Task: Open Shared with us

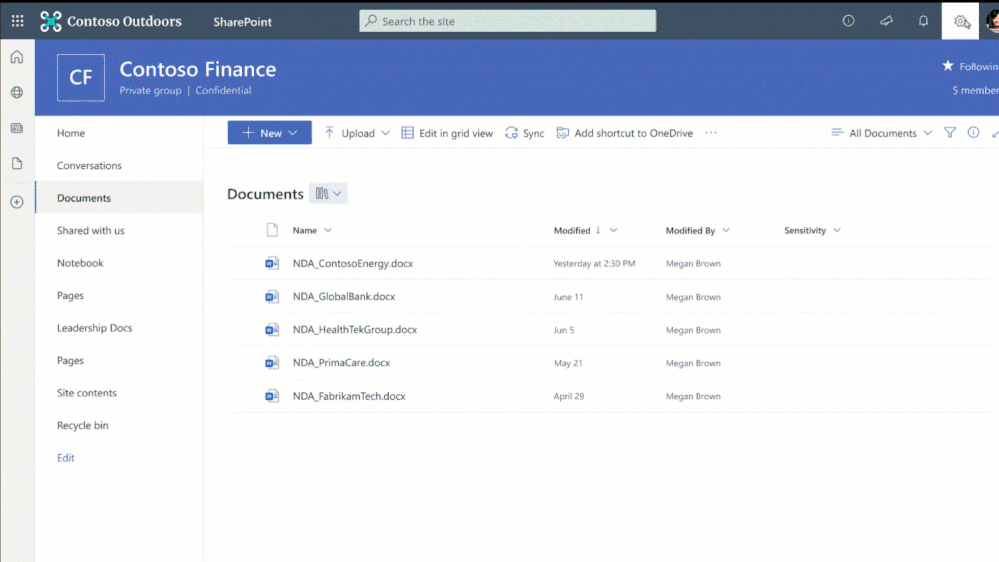Action: pos(90,230)
